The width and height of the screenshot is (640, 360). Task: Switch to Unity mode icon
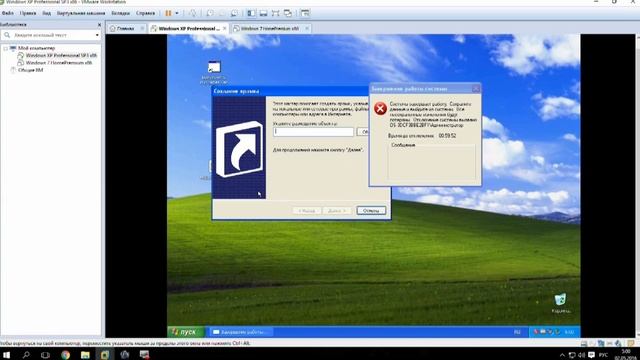coord(288,13)
